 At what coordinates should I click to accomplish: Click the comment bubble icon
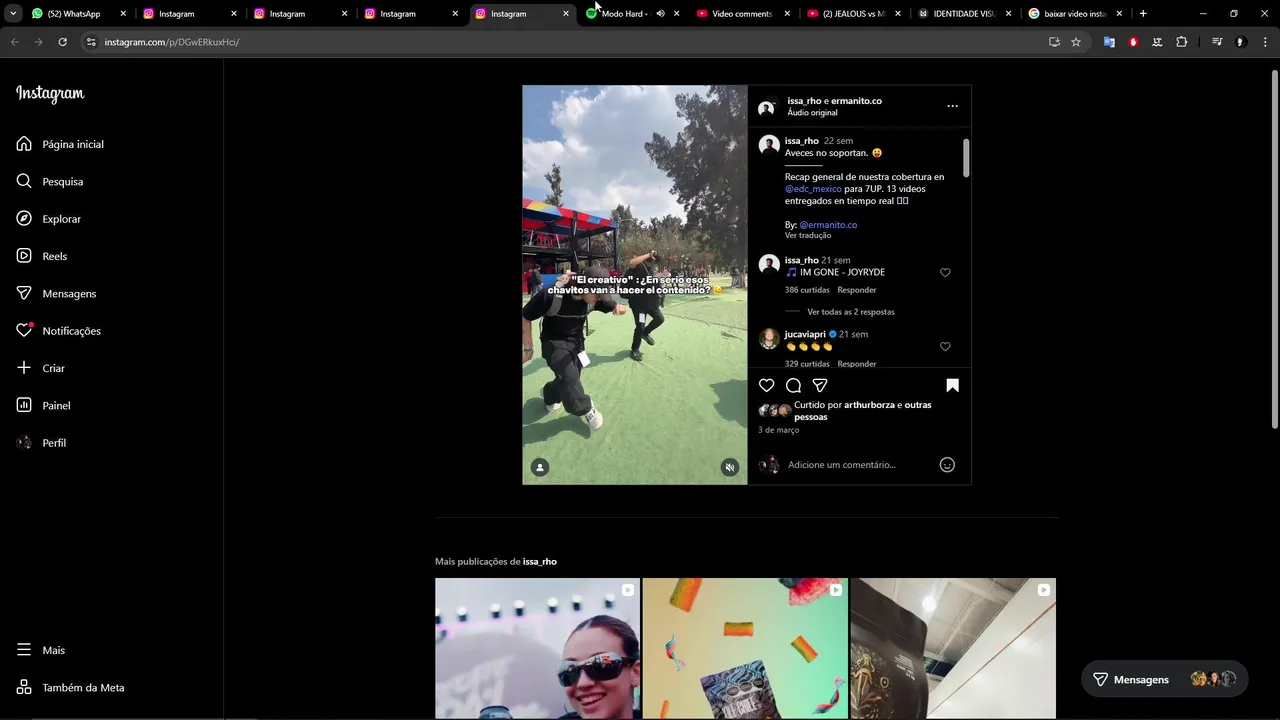(x=793, y=385)
